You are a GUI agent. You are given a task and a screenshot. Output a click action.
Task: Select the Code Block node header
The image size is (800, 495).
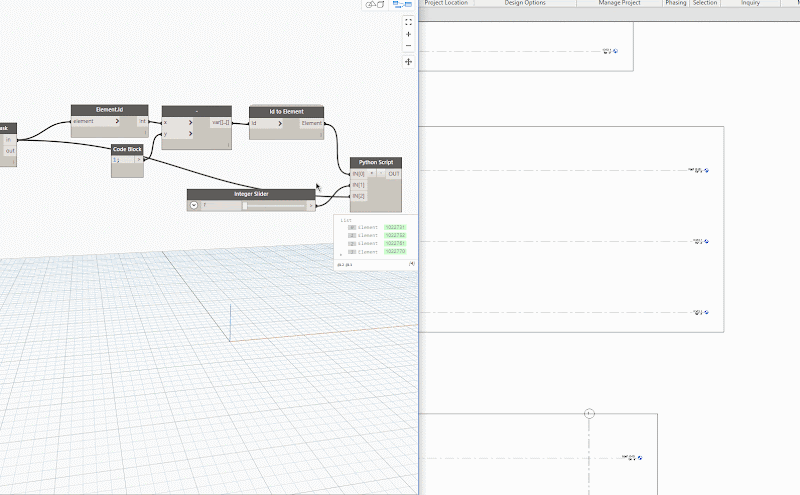point(127,150)
